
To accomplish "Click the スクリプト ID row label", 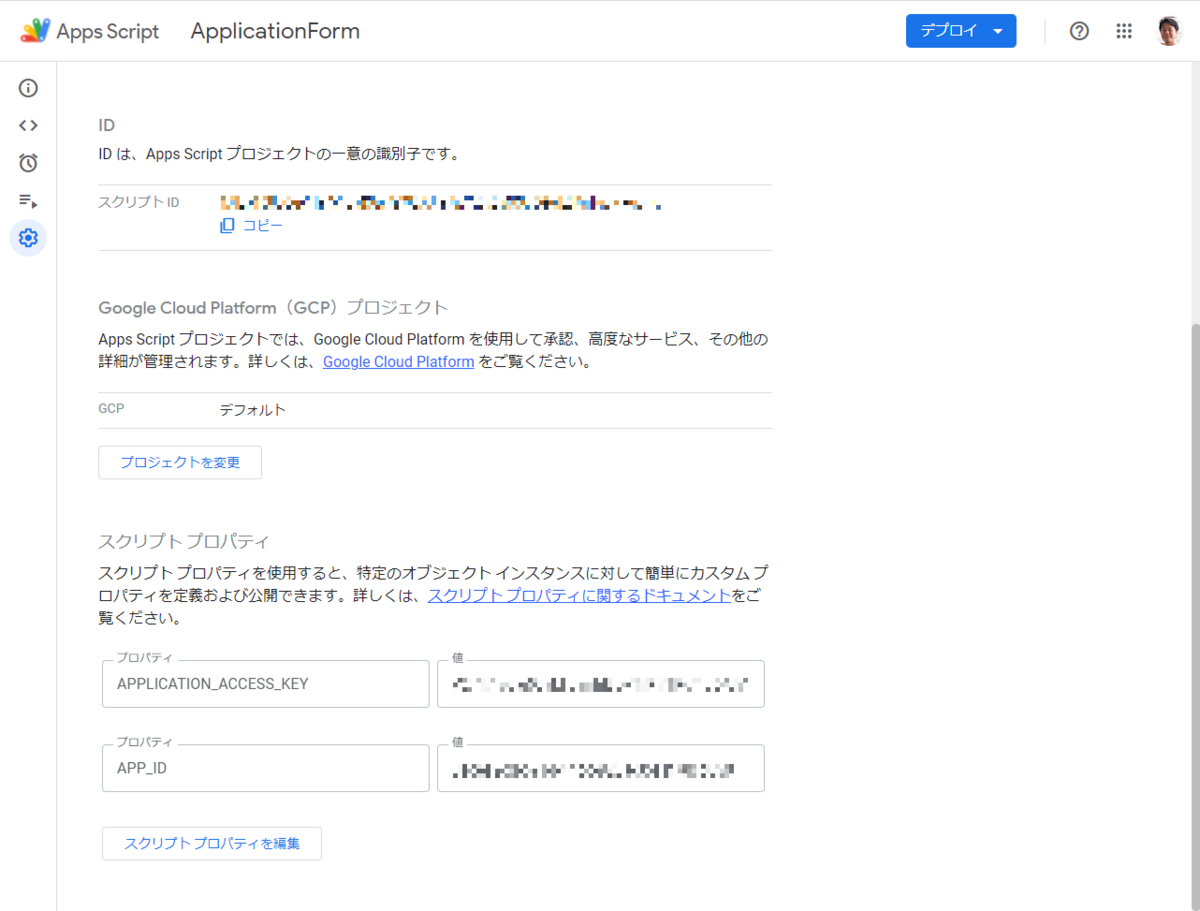I will click(139, 202).
